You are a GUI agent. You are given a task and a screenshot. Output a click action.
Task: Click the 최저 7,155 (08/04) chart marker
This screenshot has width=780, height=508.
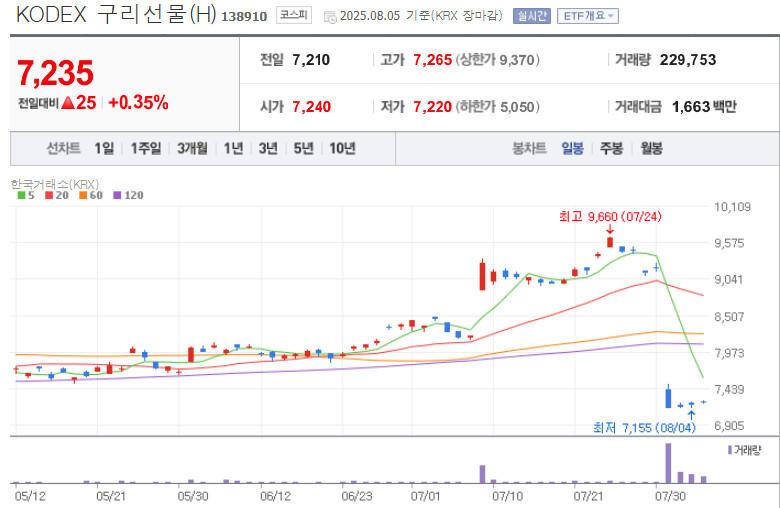point(644,427)
